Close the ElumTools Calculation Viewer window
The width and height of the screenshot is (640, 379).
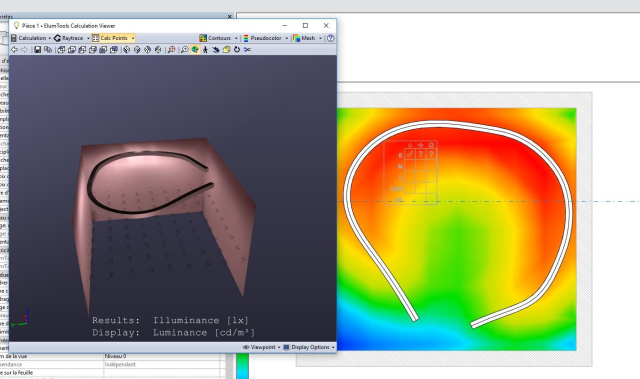[326, 25]
